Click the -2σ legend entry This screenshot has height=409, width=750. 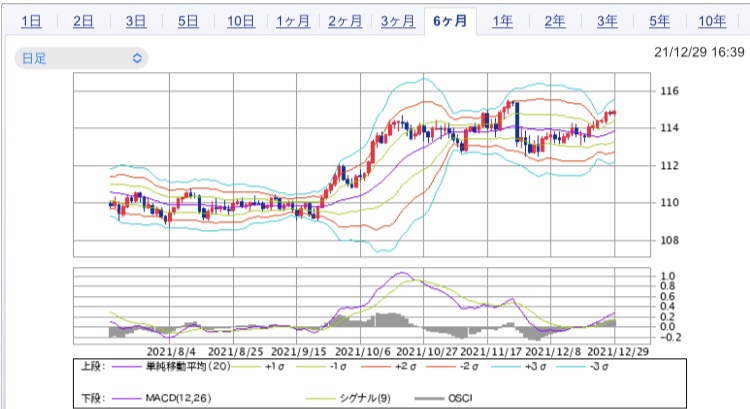tap(469, 367)
